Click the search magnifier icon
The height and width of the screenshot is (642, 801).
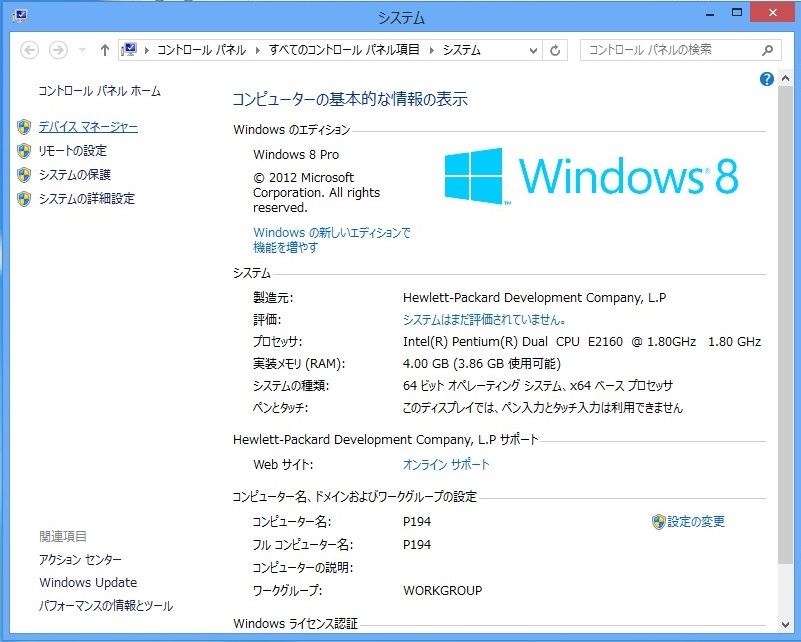click(x=768, y=50)
